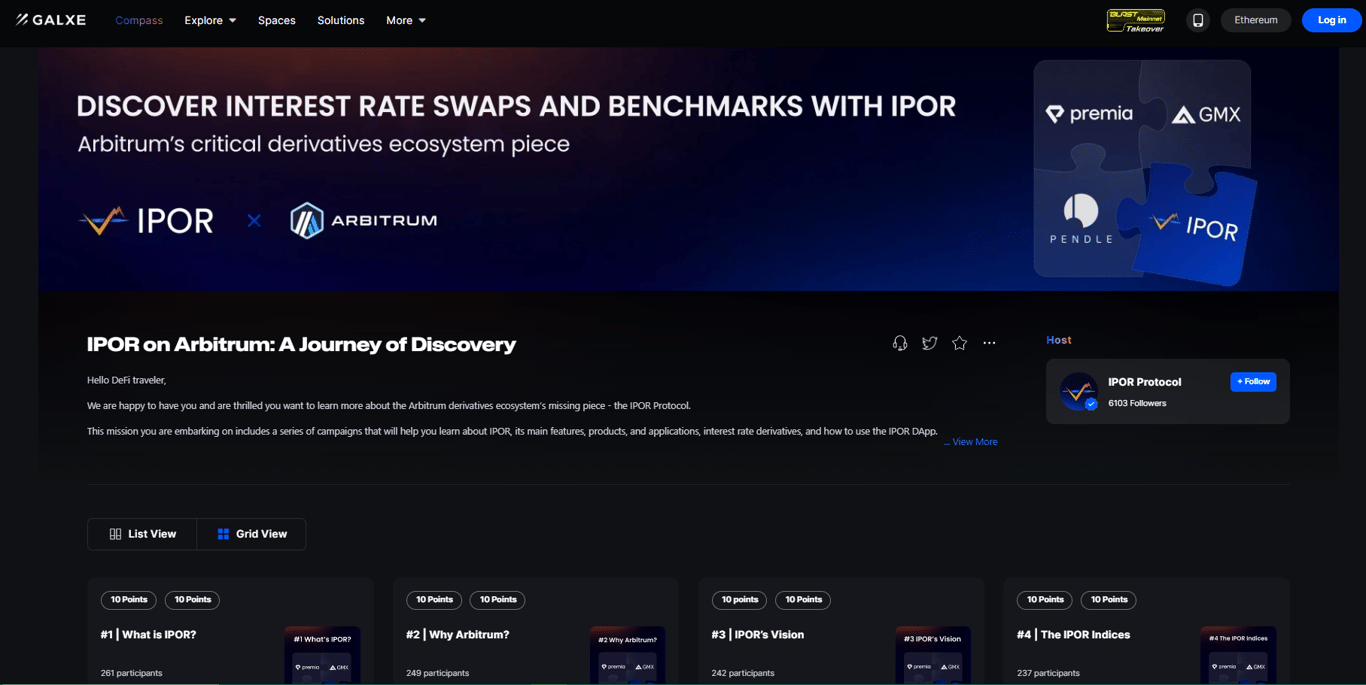Open the Spaces nav item

pos(276,20)
